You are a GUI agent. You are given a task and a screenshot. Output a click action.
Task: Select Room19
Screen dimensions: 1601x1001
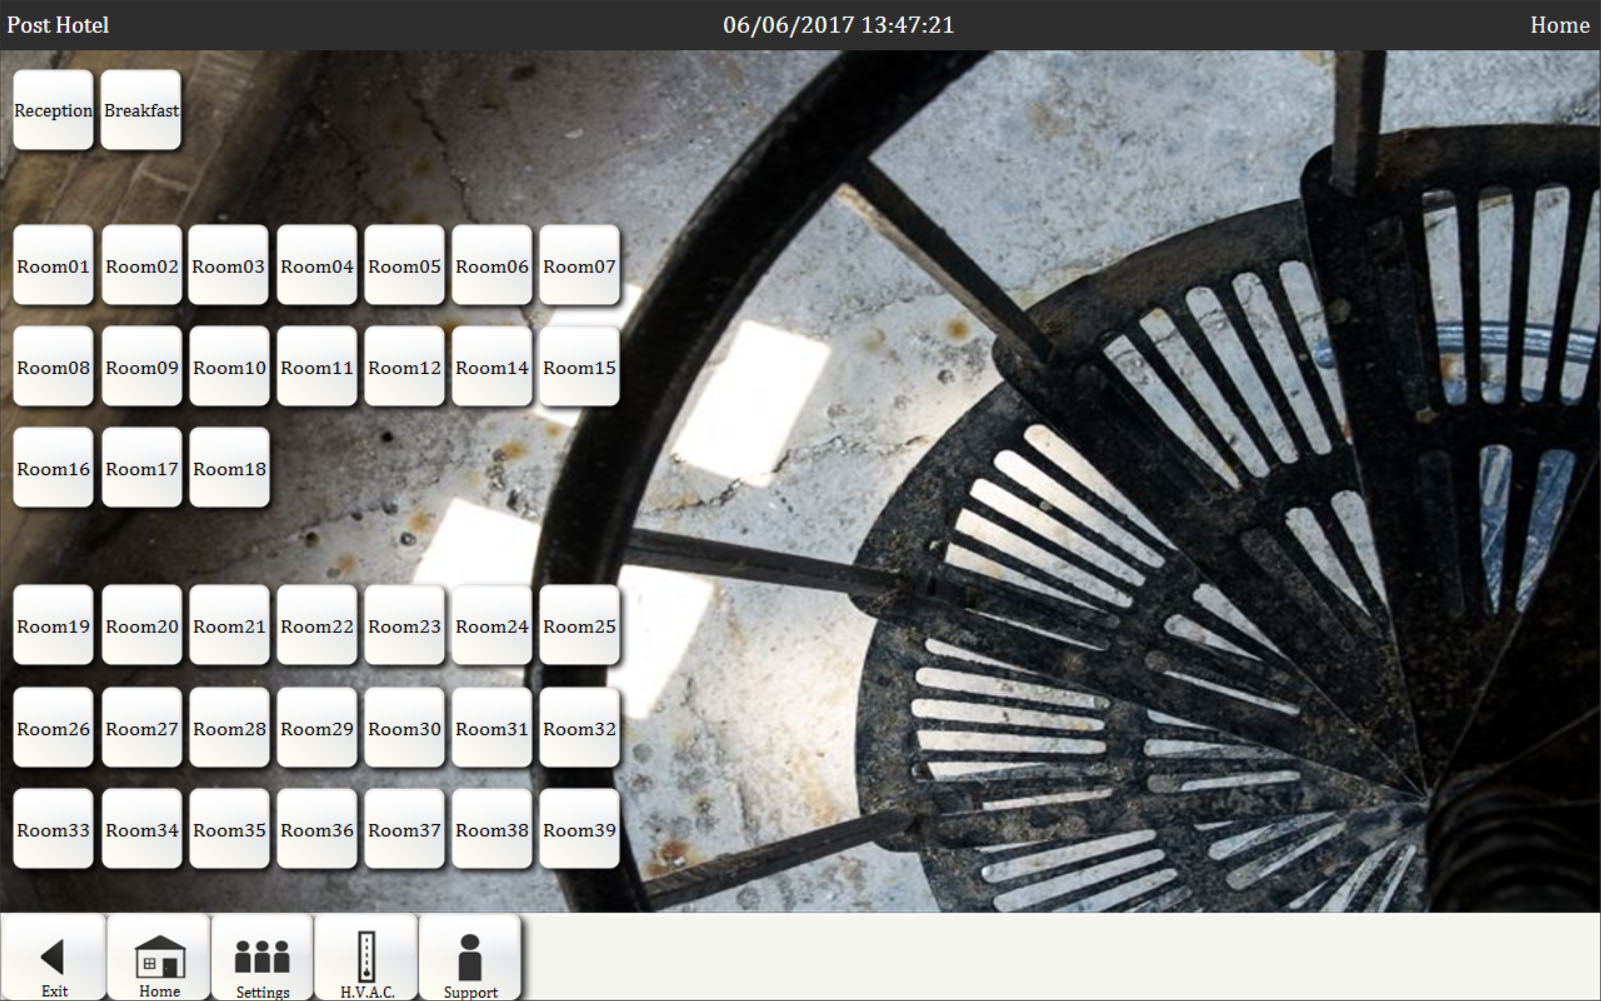[53, 626]
